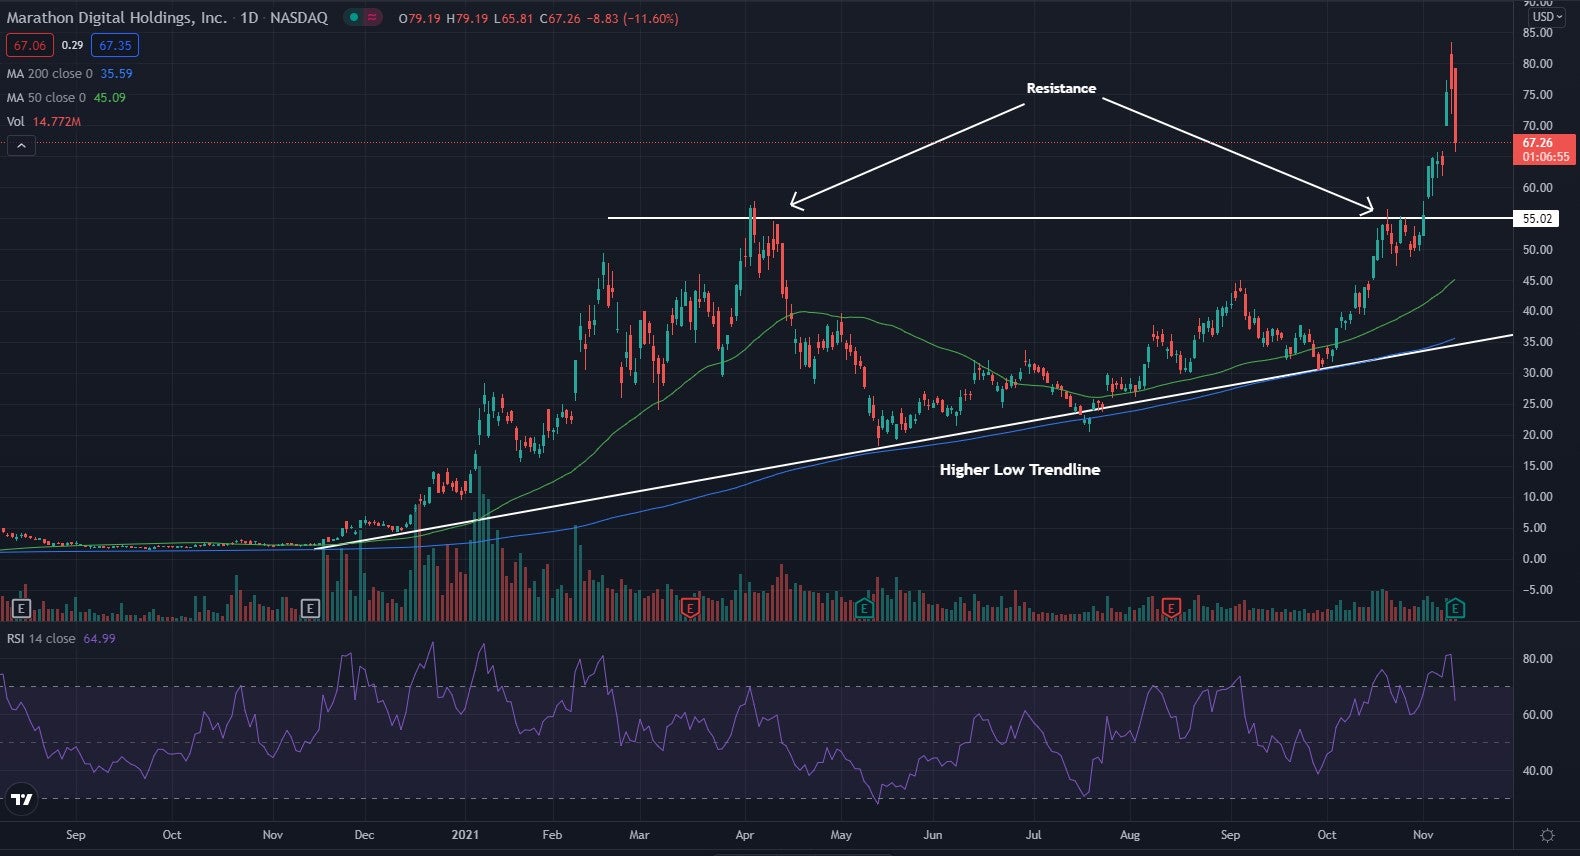Select the MA 200 close indicator legend
The image size is (1580, 856).
pyautogui.click(x=50, y=74)
